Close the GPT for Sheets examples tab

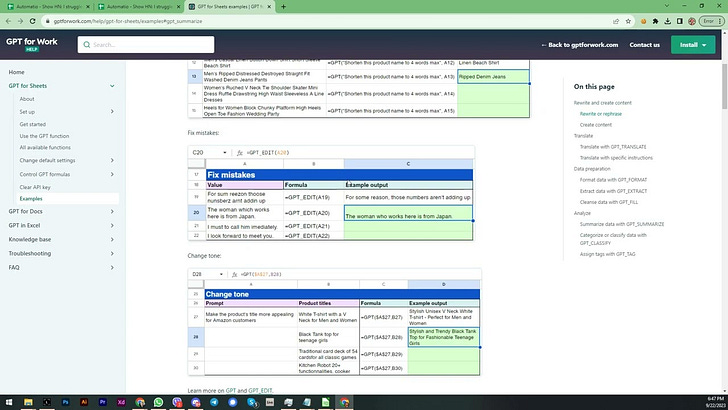tap(269, 7)
